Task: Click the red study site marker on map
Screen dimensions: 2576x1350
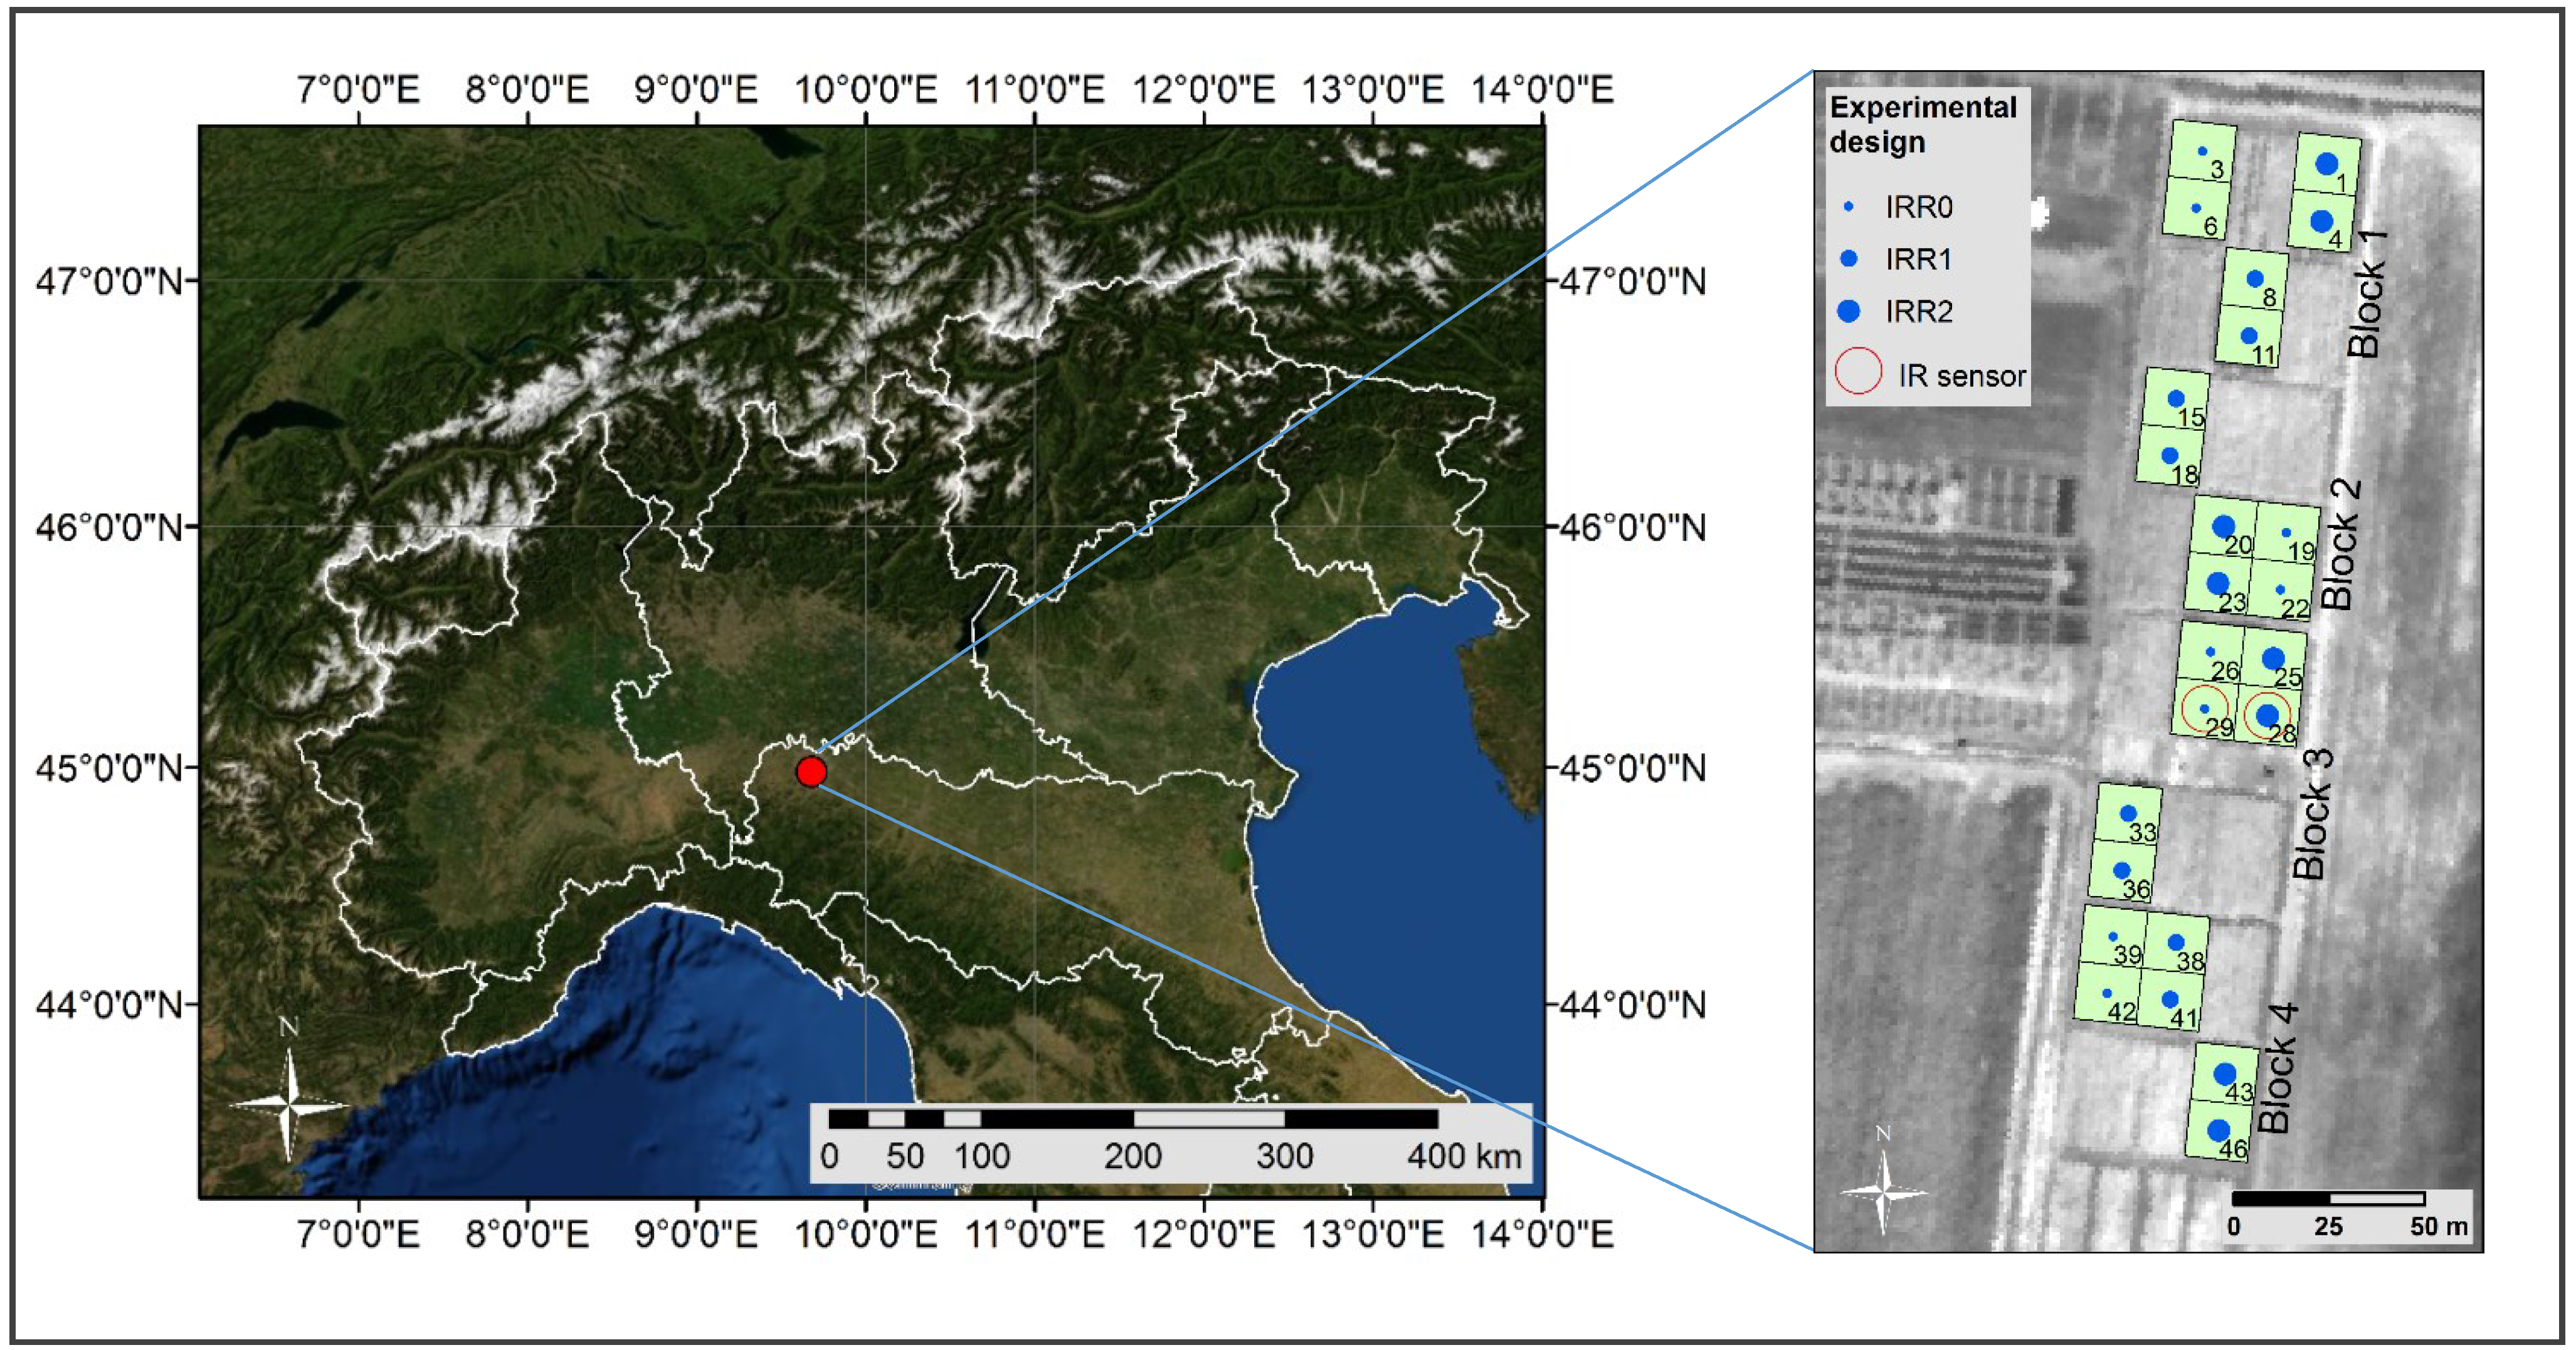Action: pyautogui.click(x=811, y=771)
